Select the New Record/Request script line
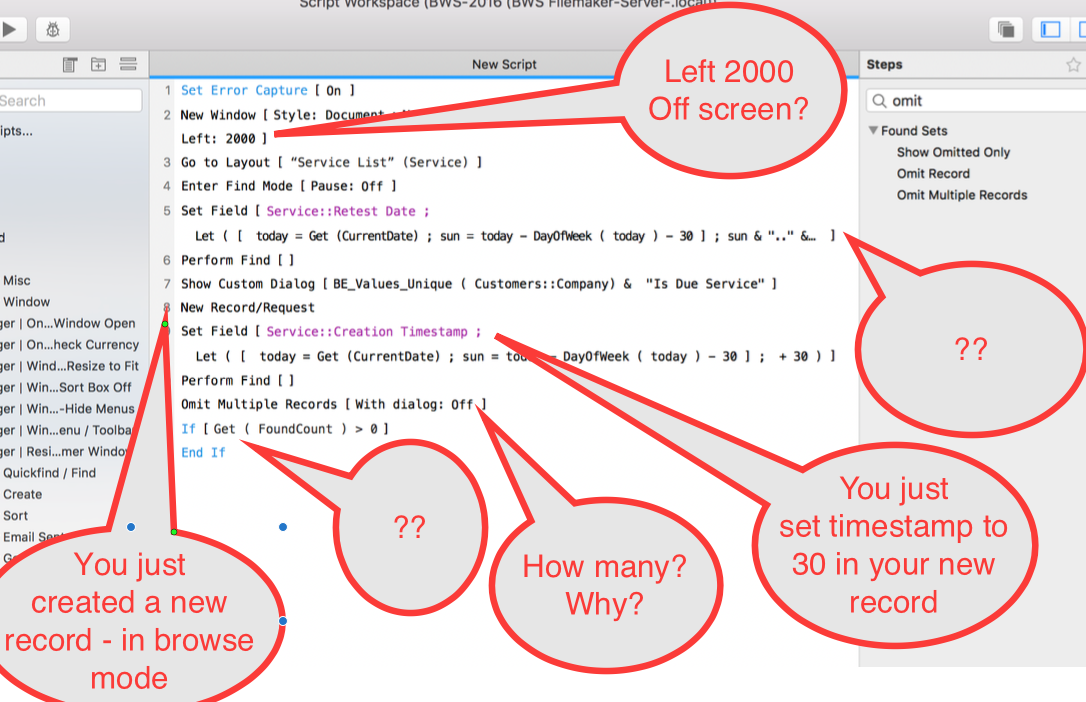The width and height of the screenshot is (1086, 702). [x=247, y=307]
